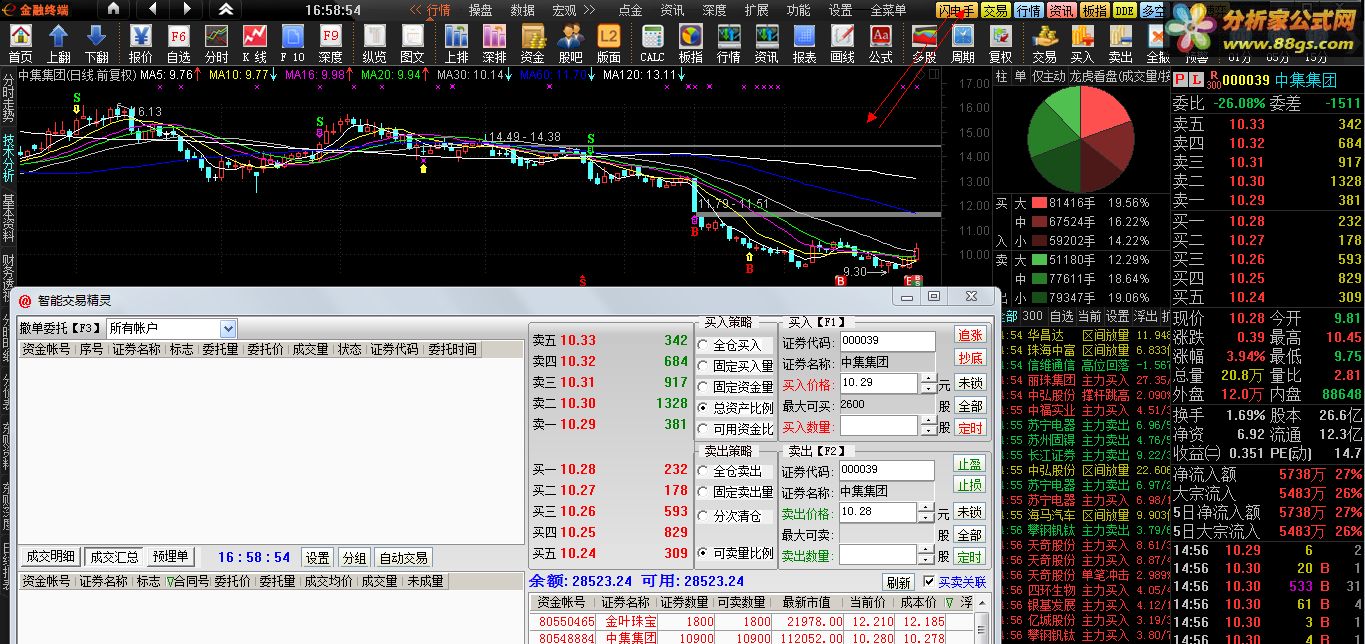Open the 多股 multi-stock icon
The image size is (1365, 644).
(924, 45)
